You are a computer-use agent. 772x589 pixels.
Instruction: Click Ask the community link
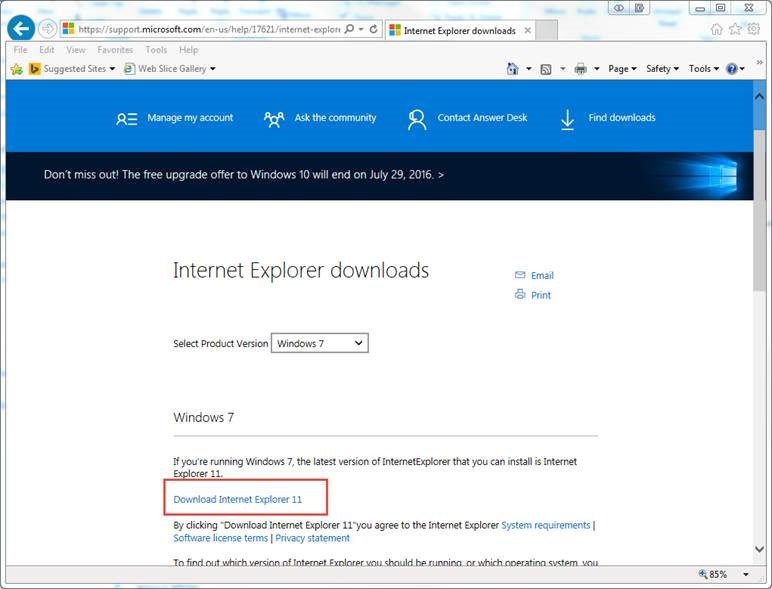coord(335,118)
